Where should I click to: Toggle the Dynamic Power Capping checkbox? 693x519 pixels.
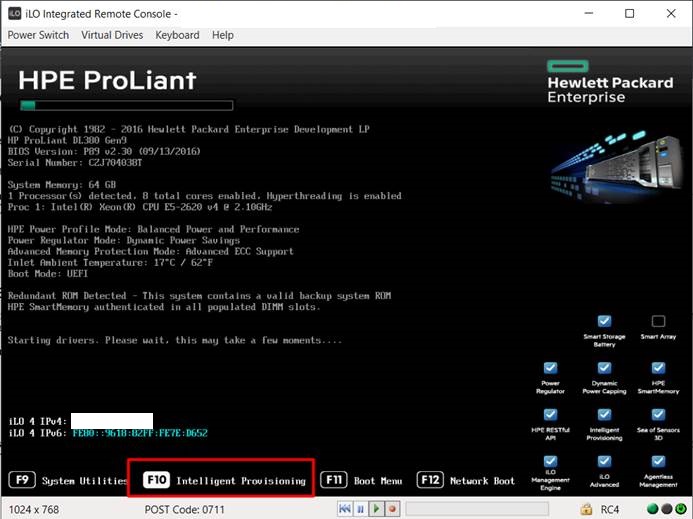point(604,367)
